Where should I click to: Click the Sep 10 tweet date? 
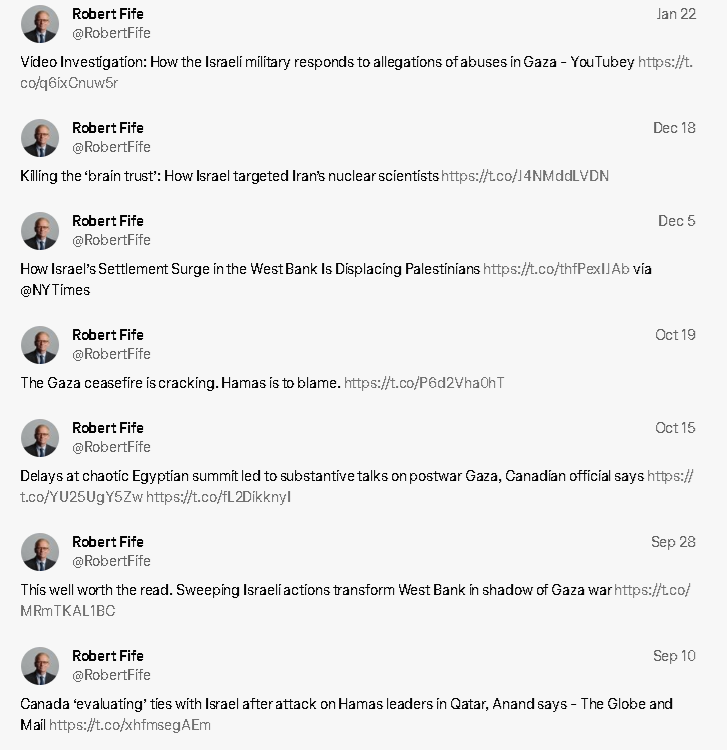(x=674, y=656)
